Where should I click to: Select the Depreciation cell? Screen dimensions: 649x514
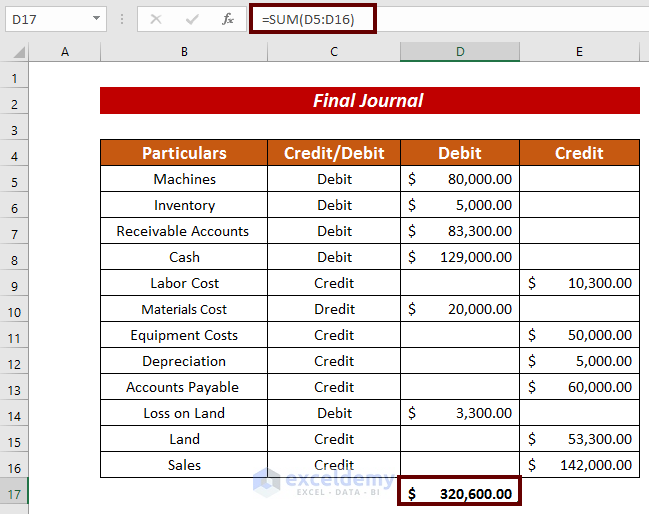point(184,361)
